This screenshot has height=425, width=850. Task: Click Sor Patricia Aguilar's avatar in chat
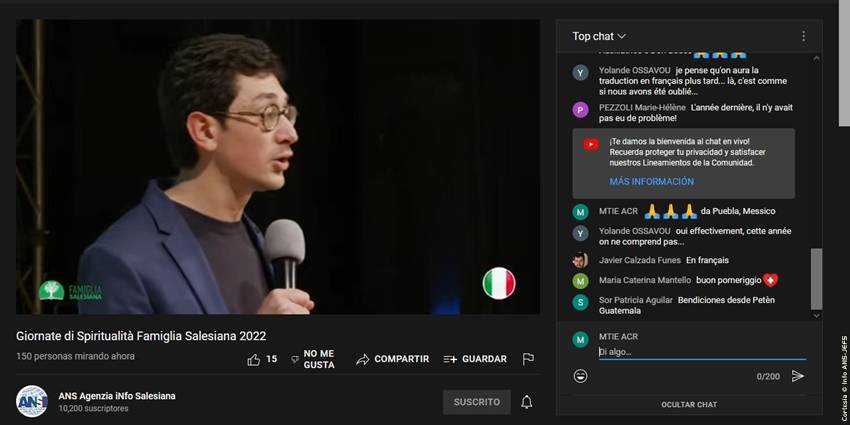coord(581,302)
